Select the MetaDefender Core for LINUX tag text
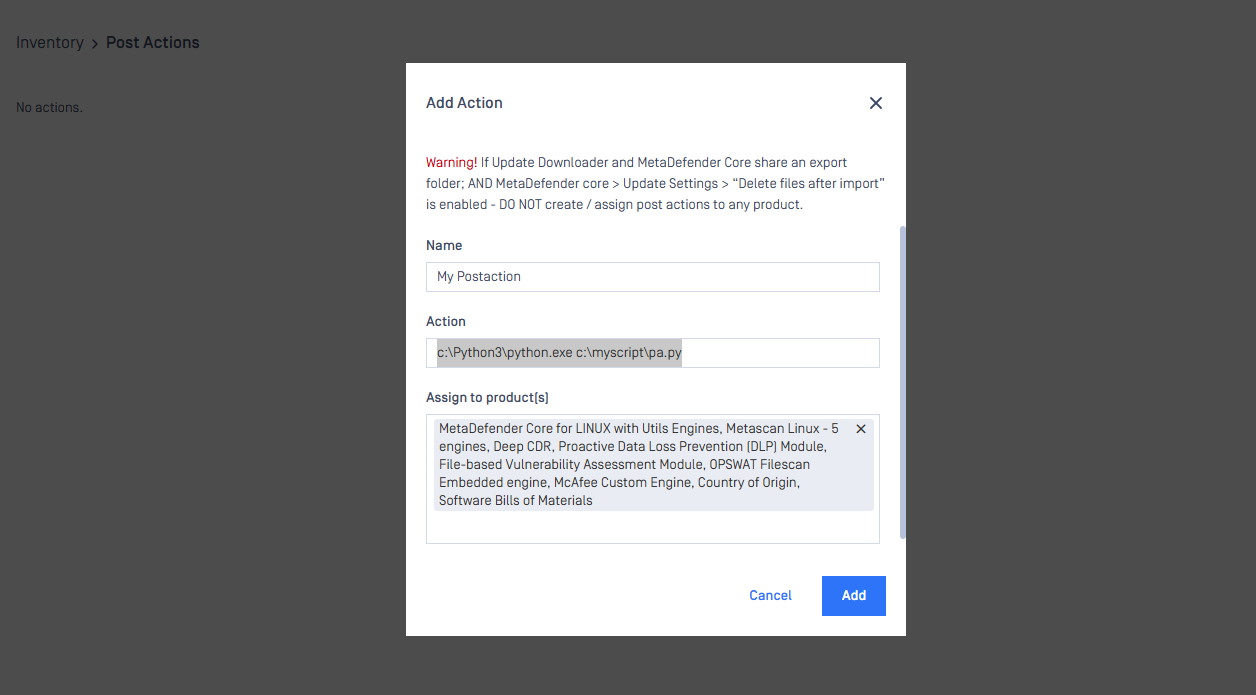The height and width of the screenshot is (695, 1256). [x=639, y=465]
